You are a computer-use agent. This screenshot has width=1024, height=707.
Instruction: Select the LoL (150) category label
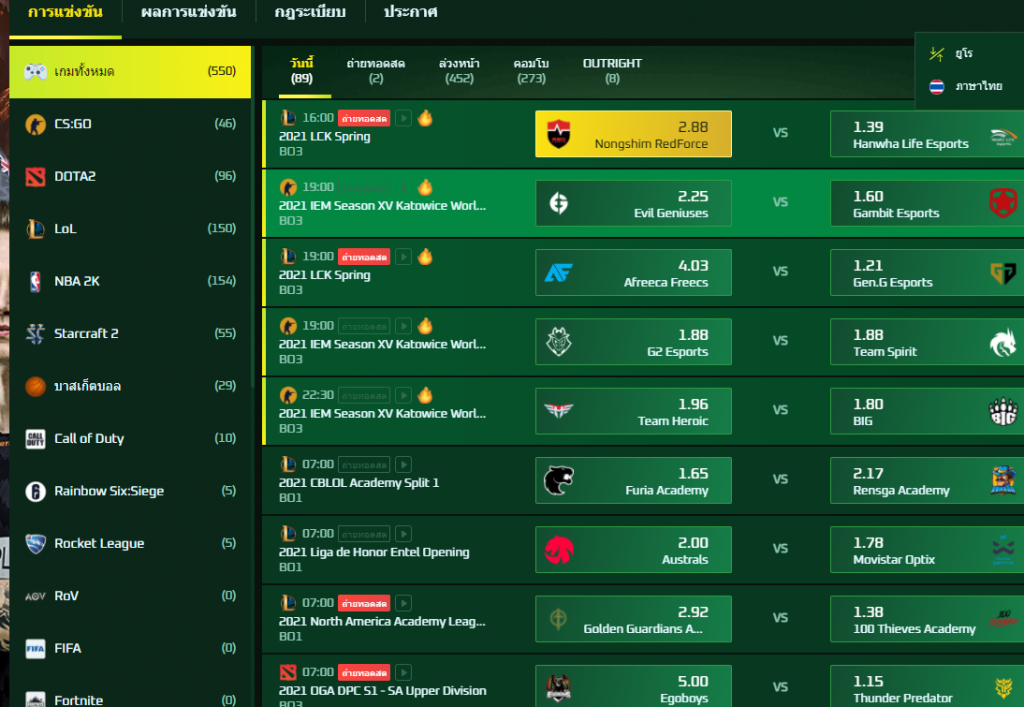pos(65,229)
